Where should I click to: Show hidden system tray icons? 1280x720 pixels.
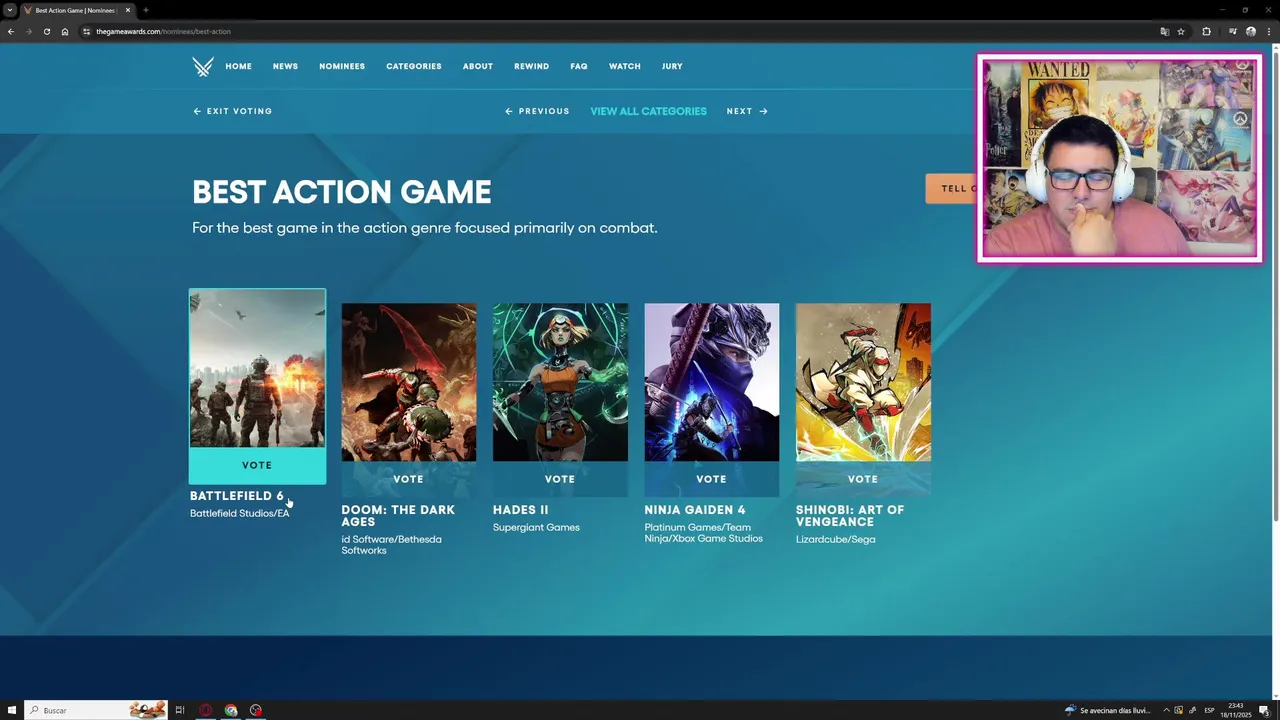1166,710
